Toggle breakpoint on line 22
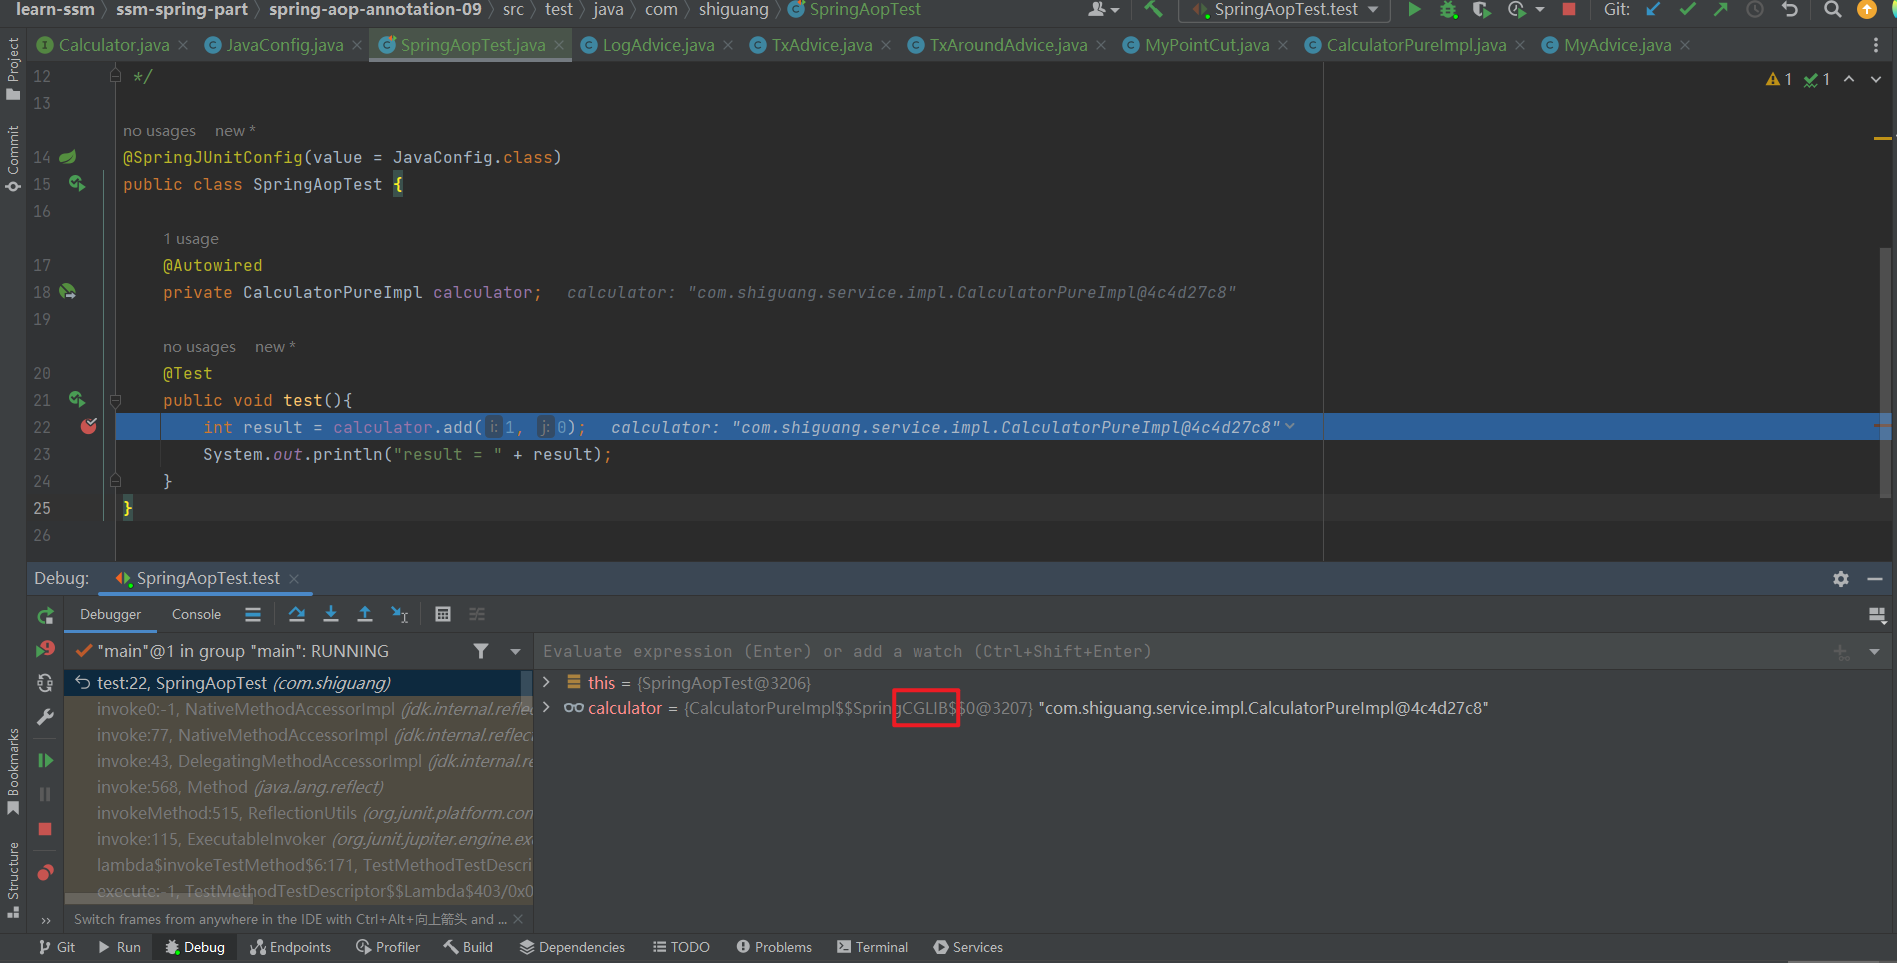The width and height of the screenshot is (1897, 963). click(x=89, y=426)
